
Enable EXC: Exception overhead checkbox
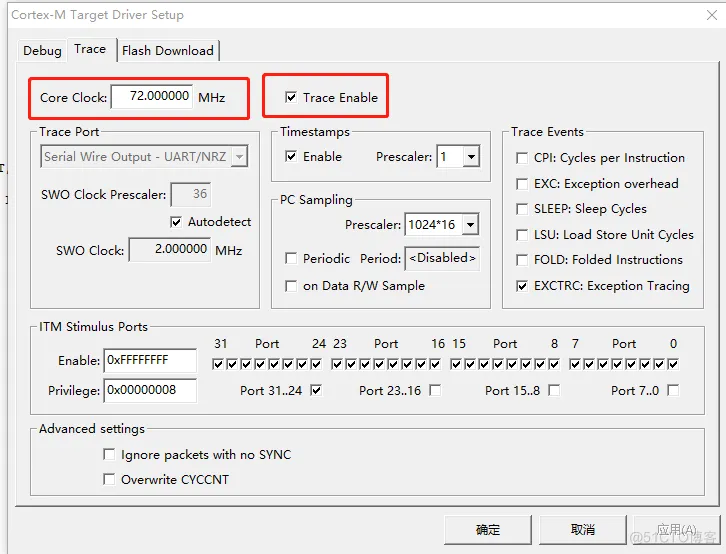522,184
